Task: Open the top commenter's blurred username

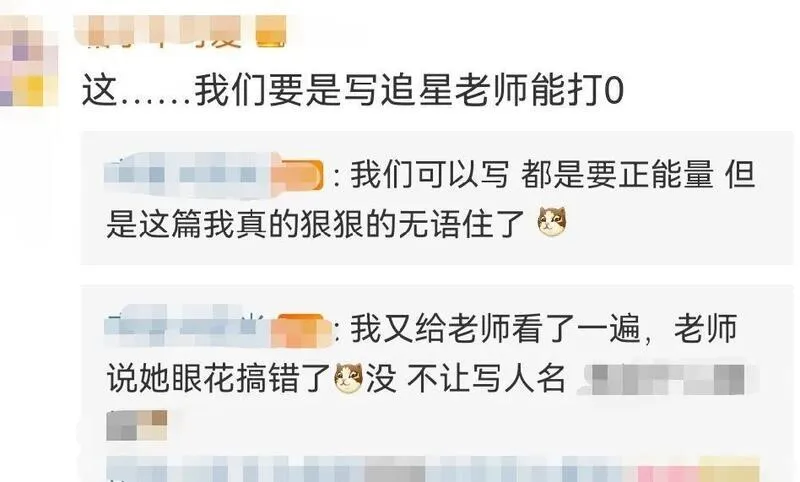Action: [x=164, y=31]
